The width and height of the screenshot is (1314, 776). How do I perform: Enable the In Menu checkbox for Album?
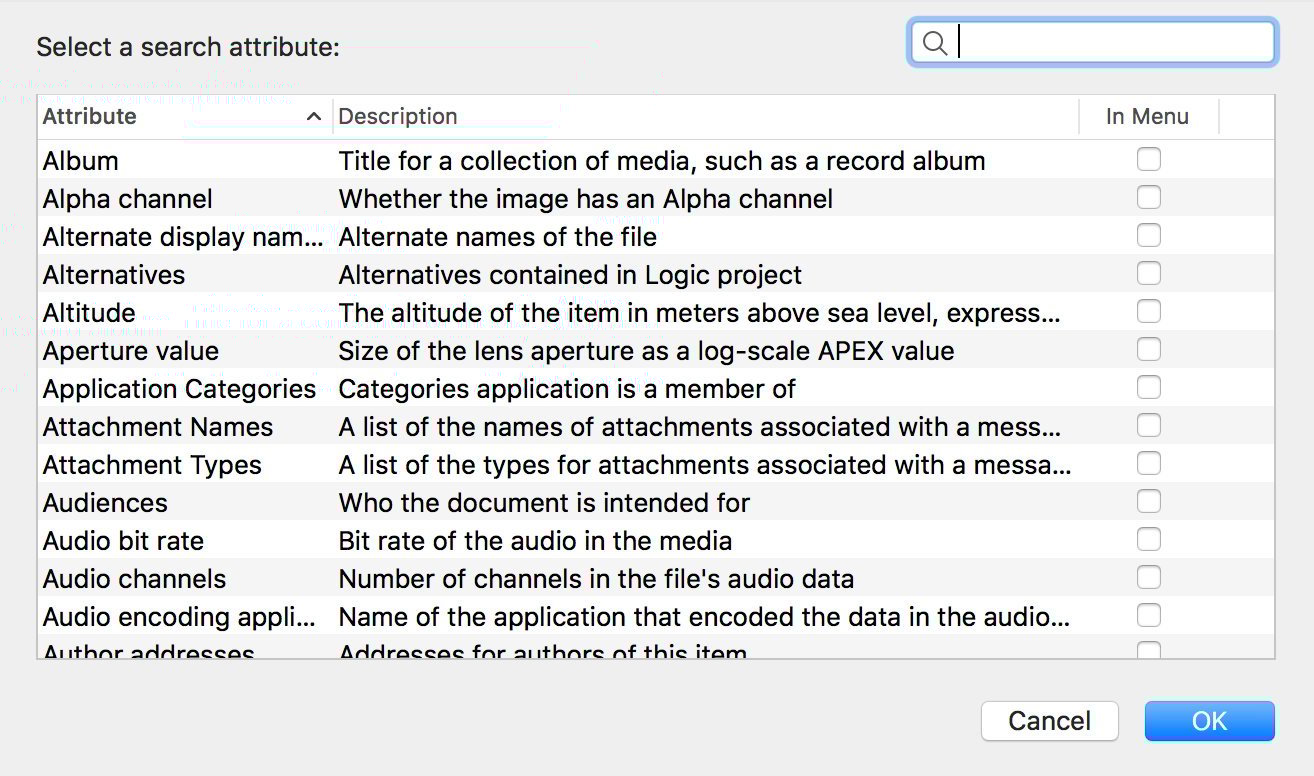tap(1148, 159)
